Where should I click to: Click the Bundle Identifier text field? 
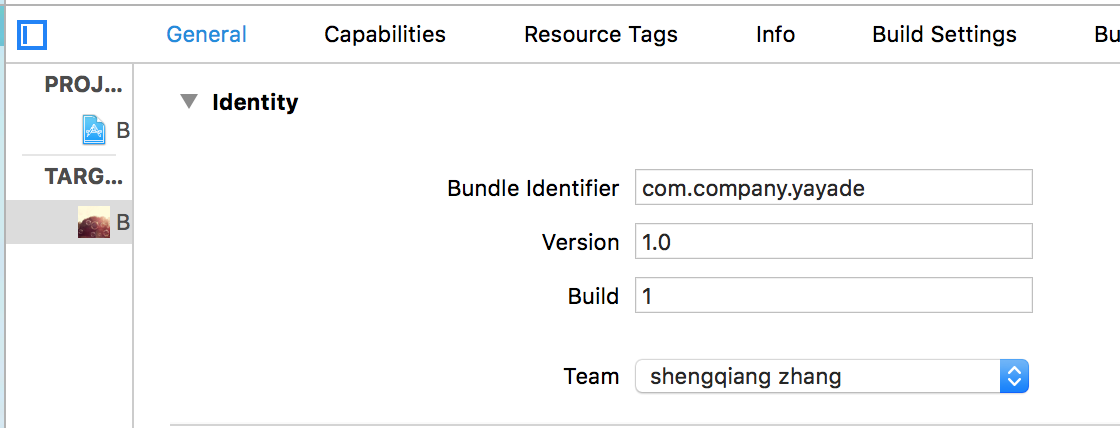[x=834, y=187]
